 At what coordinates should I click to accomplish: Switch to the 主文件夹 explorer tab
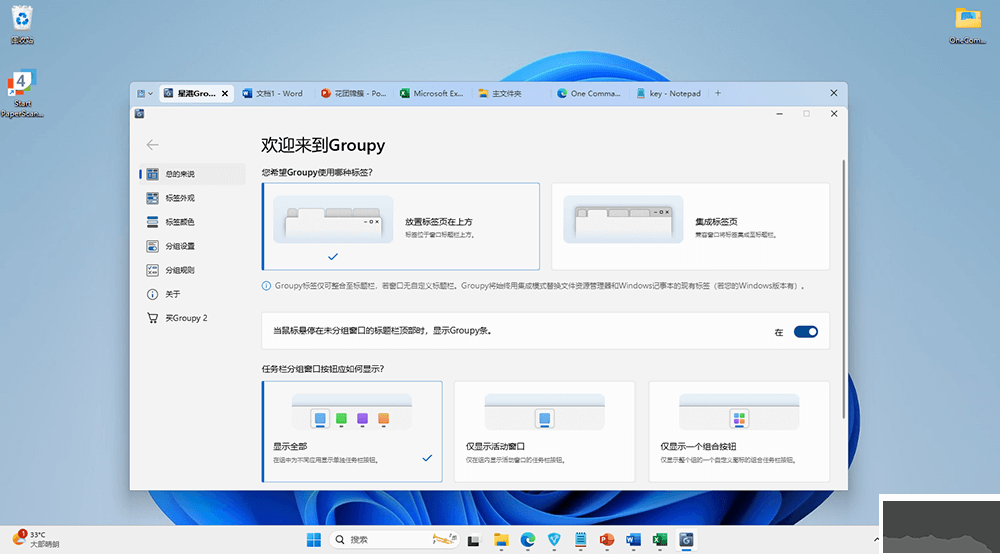pos(510,94)
